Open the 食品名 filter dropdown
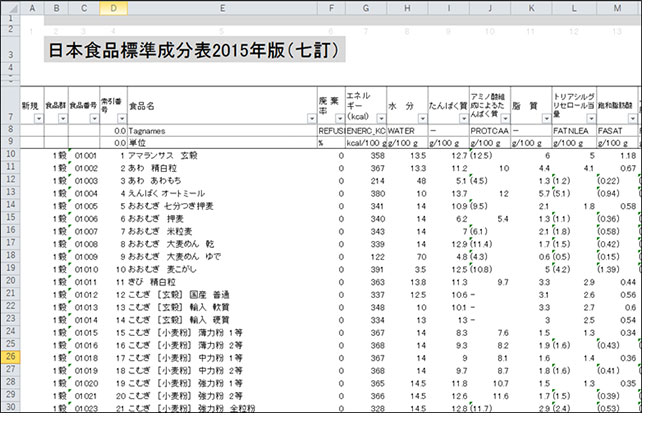The height and width of the screenshot is (422, 667). (311, 119)
